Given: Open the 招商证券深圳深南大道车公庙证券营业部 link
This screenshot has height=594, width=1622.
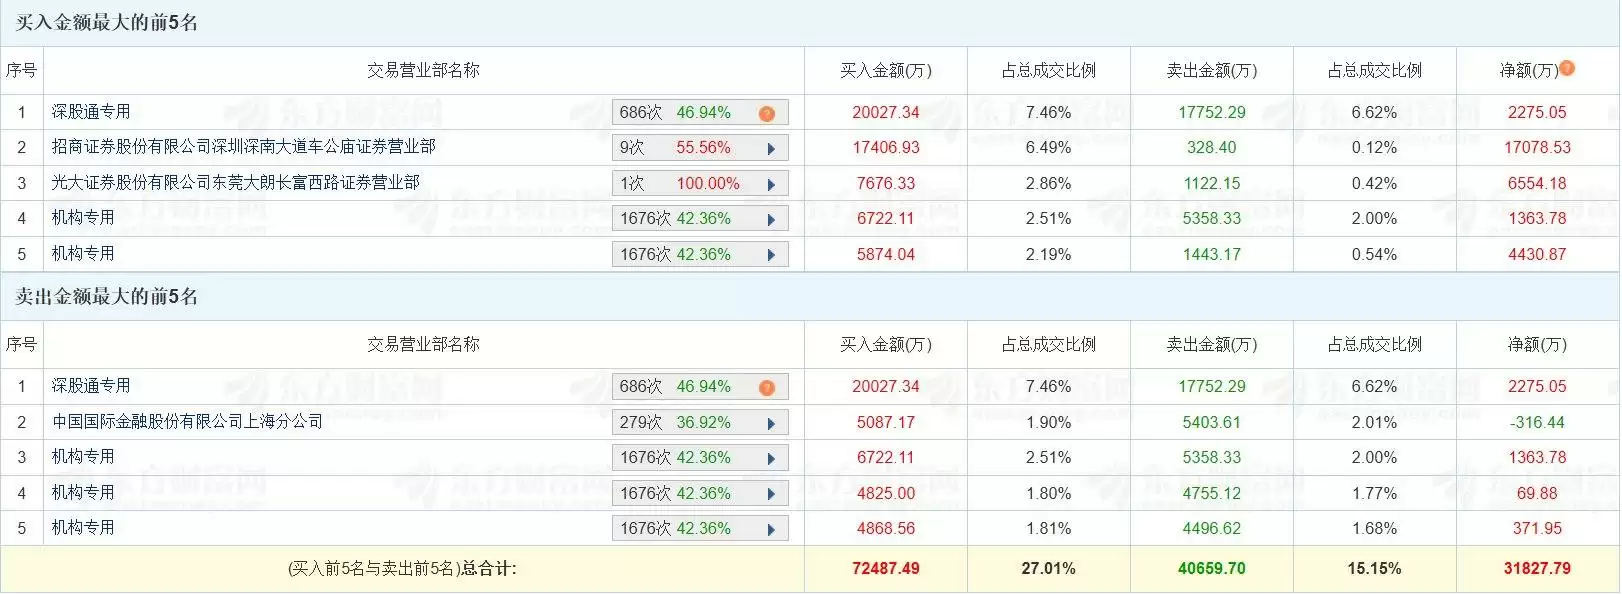Looking at the screenshot, I should pos(243,147).
